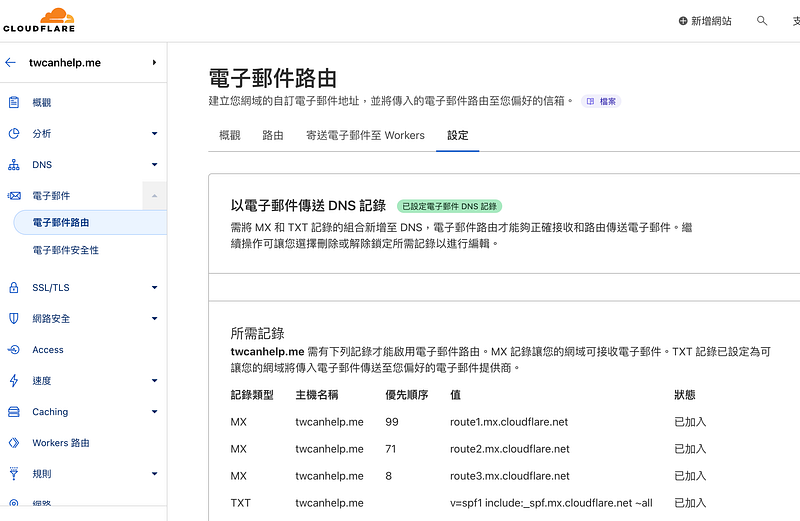Click the Access icon in sidebar
Screen dimensions: 800x521
(x=14, y=350)
